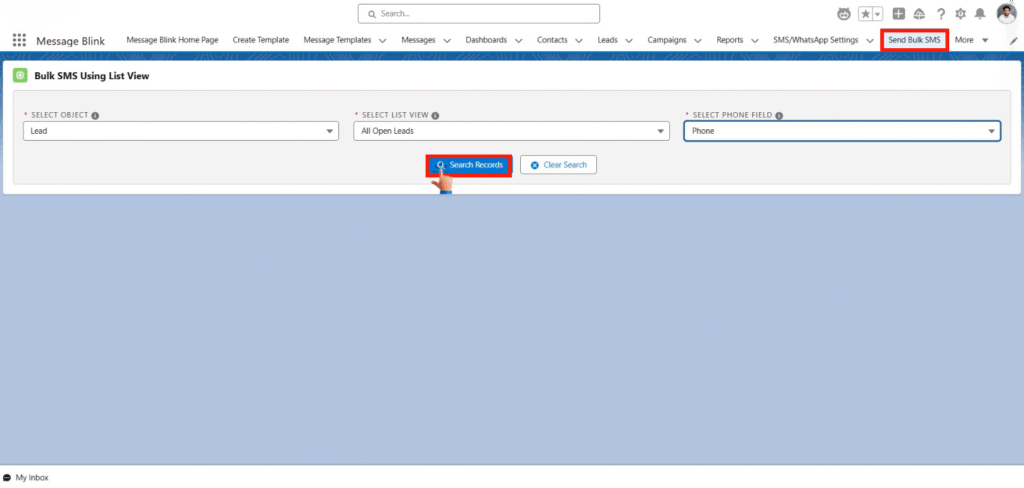Open the App Launcher grid icon
This screenshot has height=488, width=1024.
[20, 40]
